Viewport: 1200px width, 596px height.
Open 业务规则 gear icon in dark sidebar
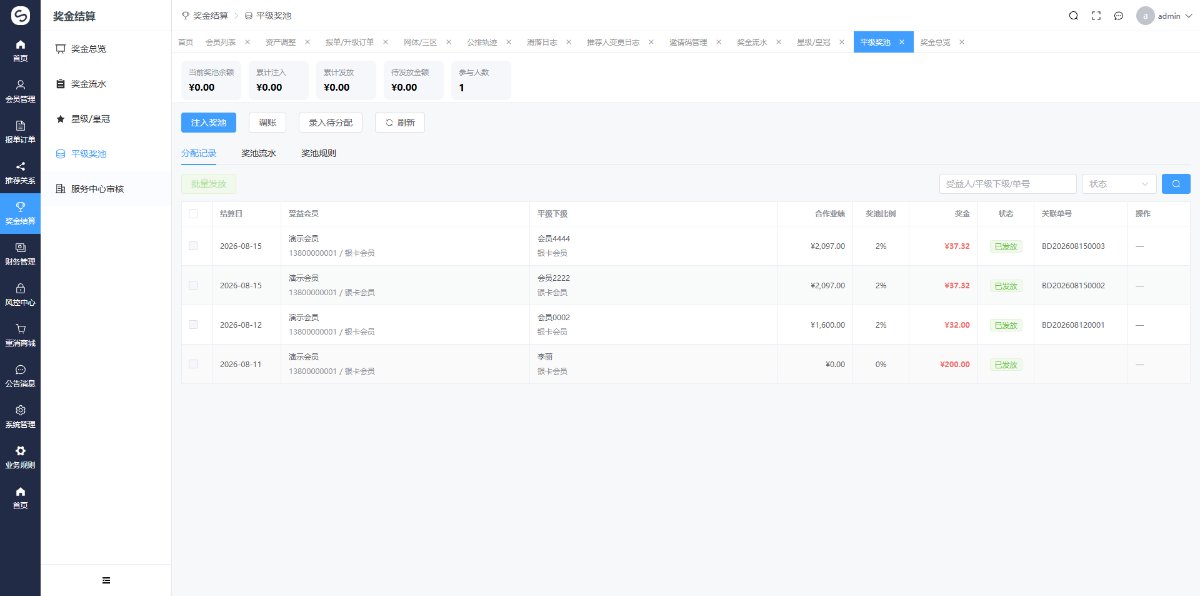pos(20,450)
